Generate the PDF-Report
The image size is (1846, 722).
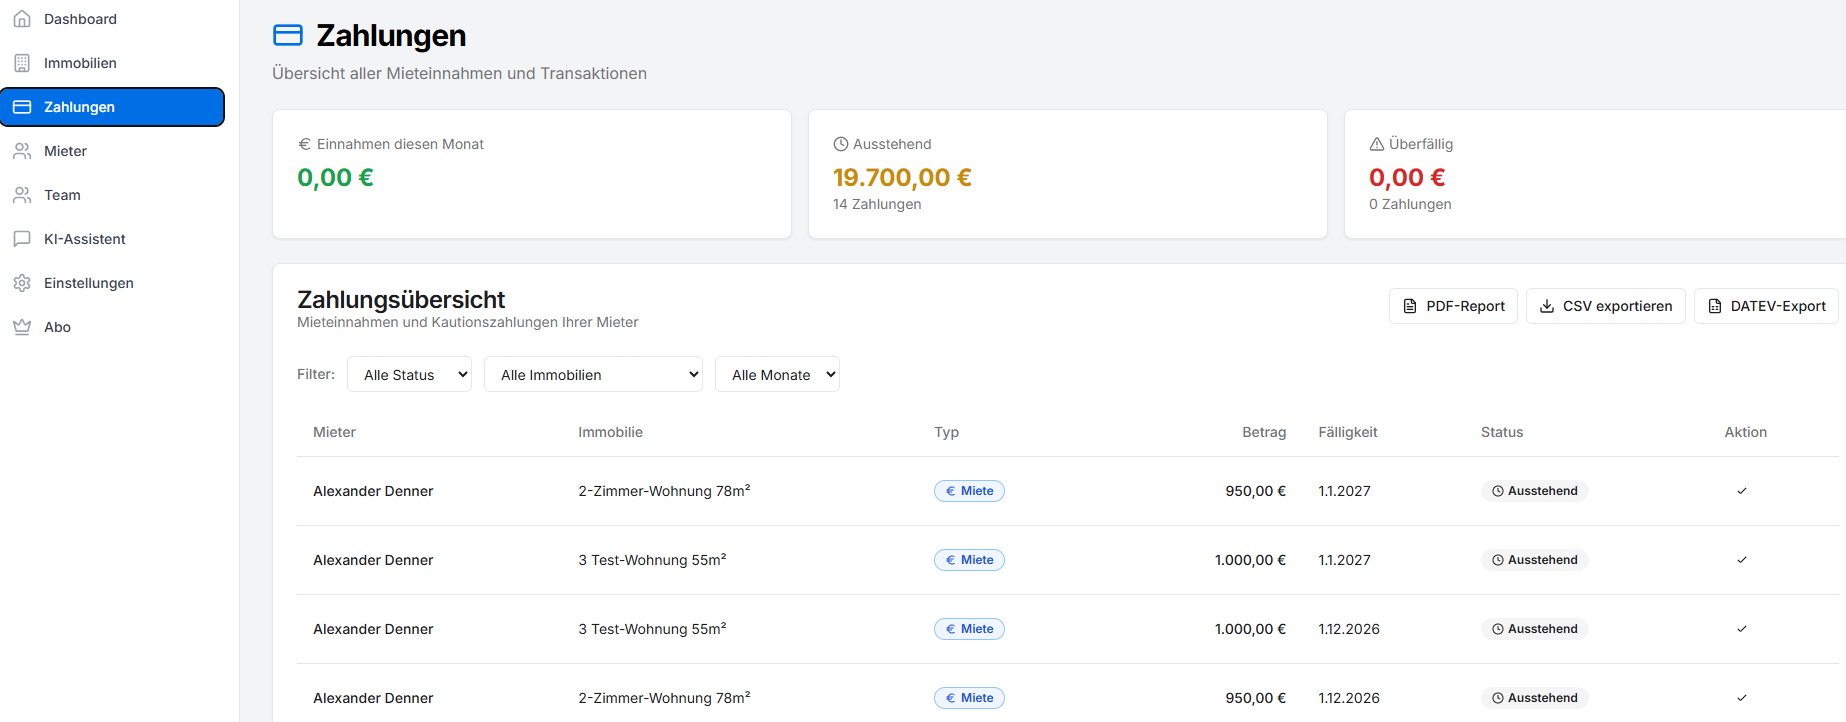click(x=1453, y=306)
